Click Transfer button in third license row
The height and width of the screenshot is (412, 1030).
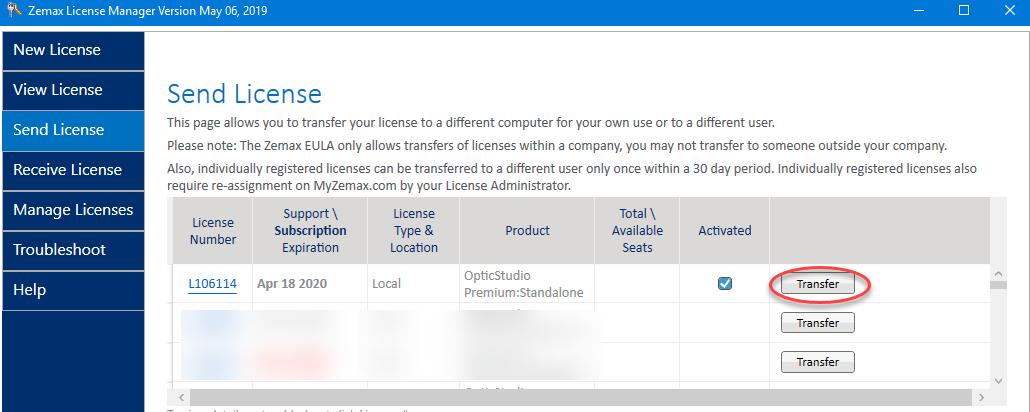pos(817,361)
